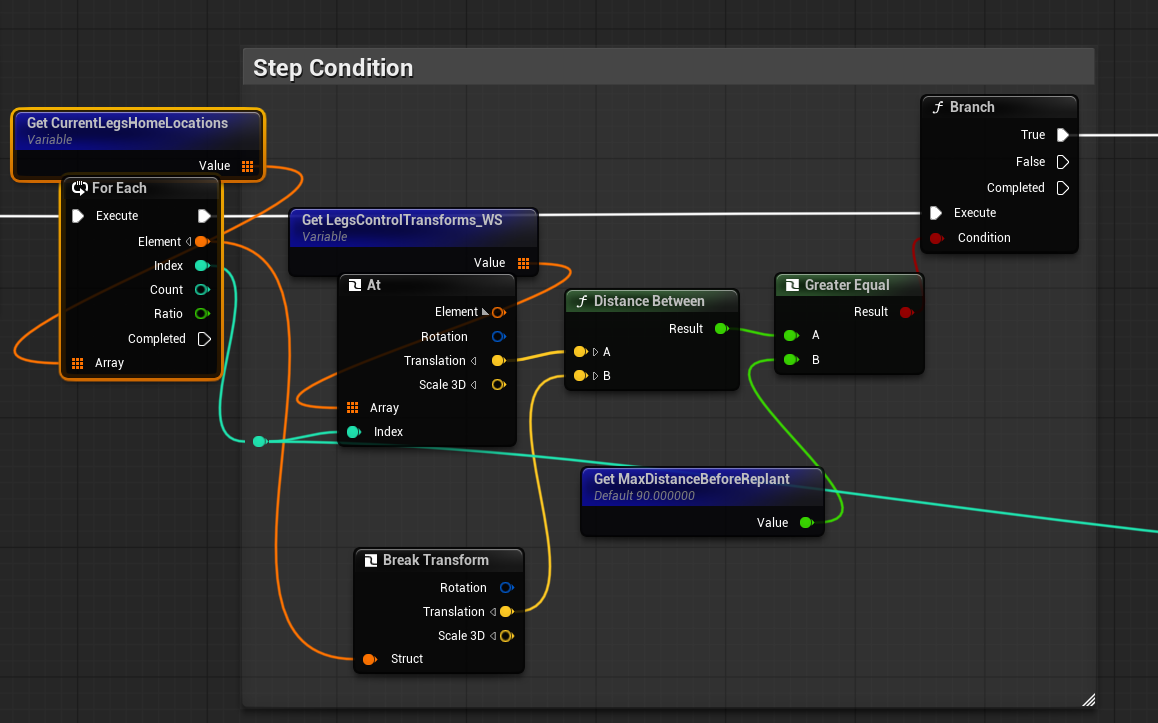
Task: Click the For Each Index output pin
Action: (202, 265)
